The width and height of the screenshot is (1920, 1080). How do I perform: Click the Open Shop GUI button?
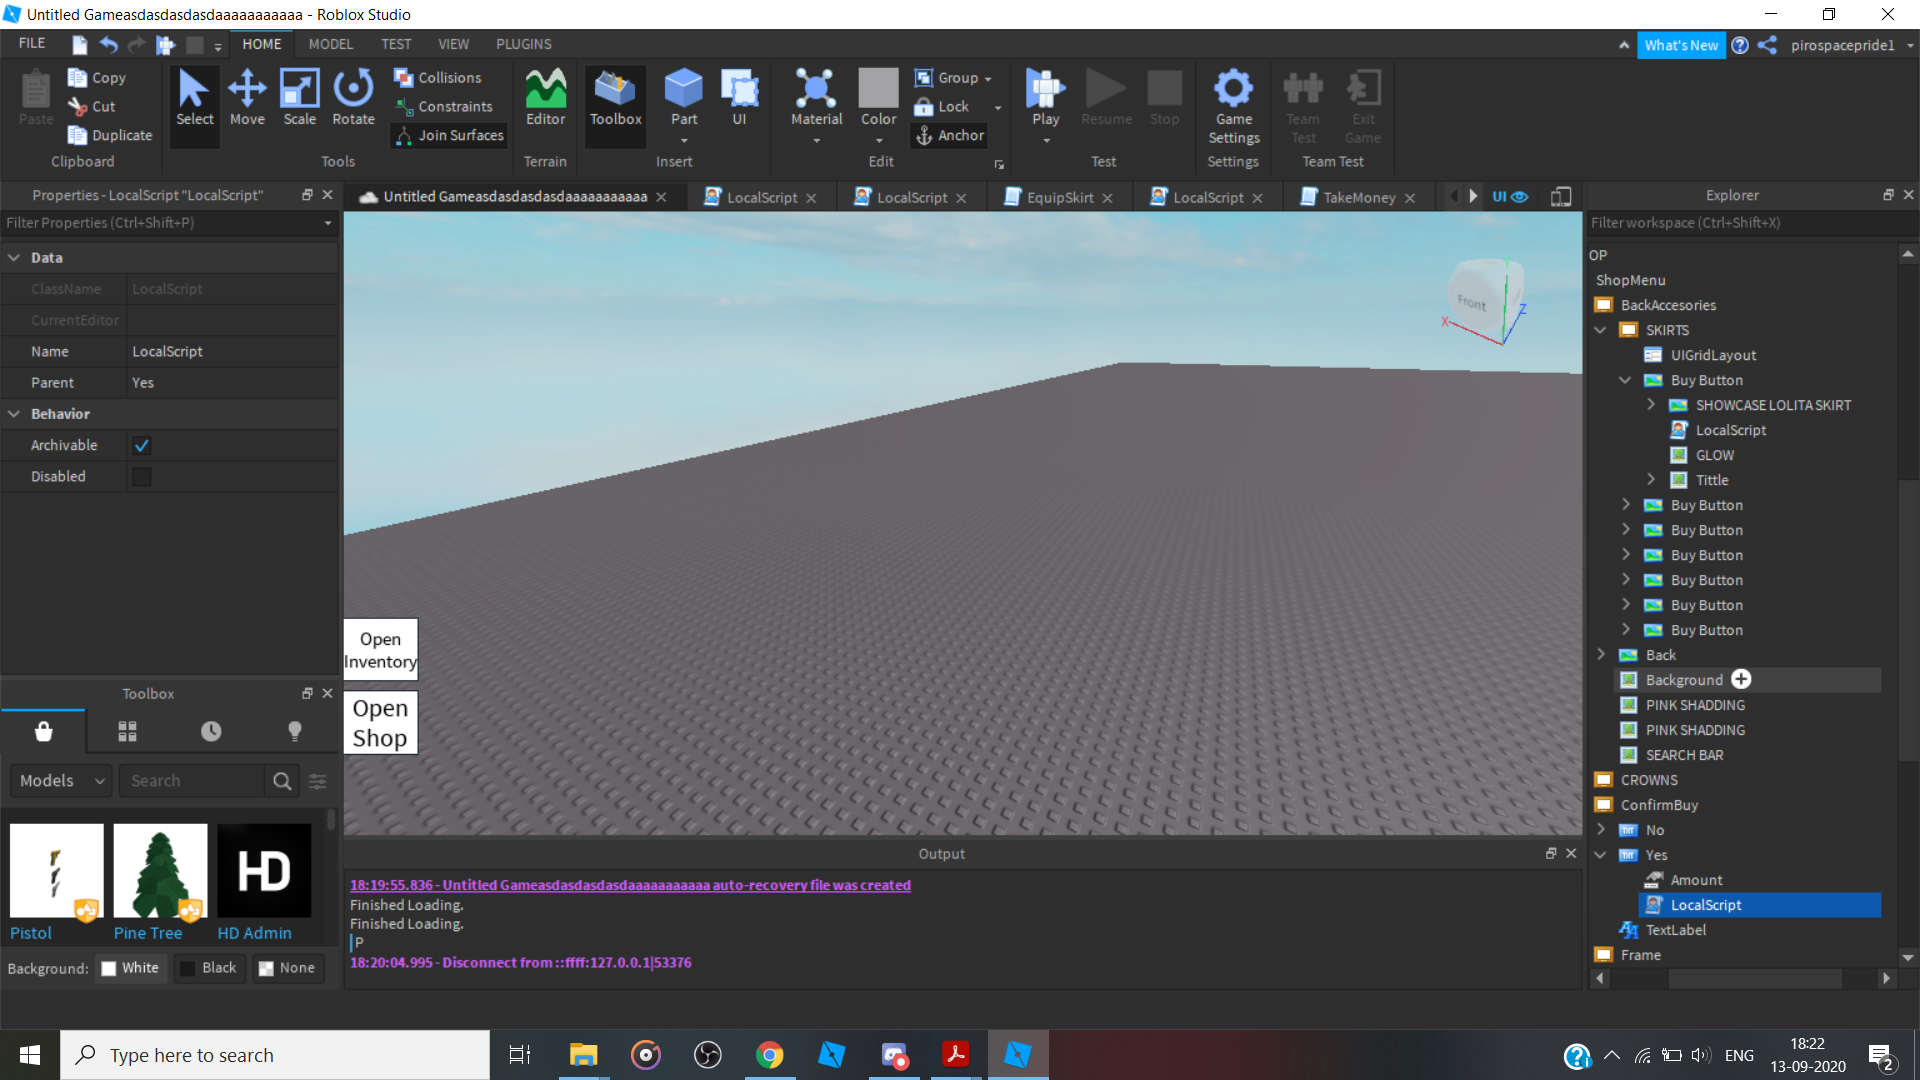380,722
